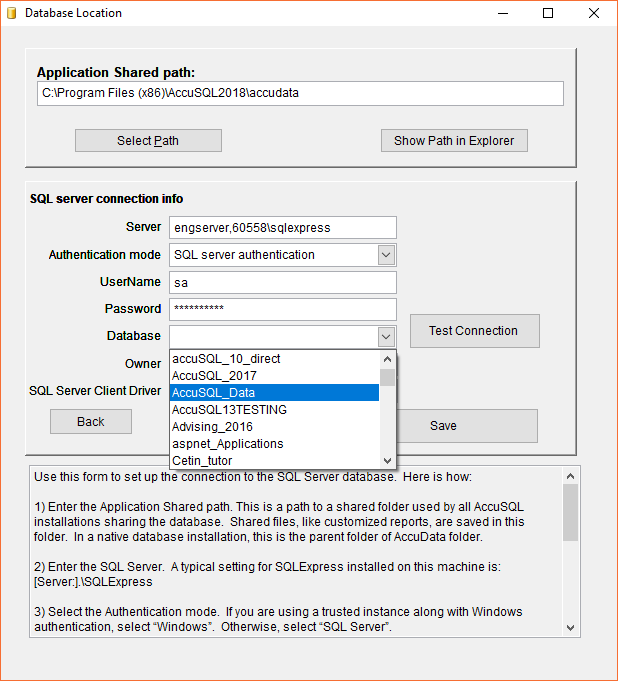Screen dimensions: 618x681
Task: Click the Password field
Action: click(283, 309)
